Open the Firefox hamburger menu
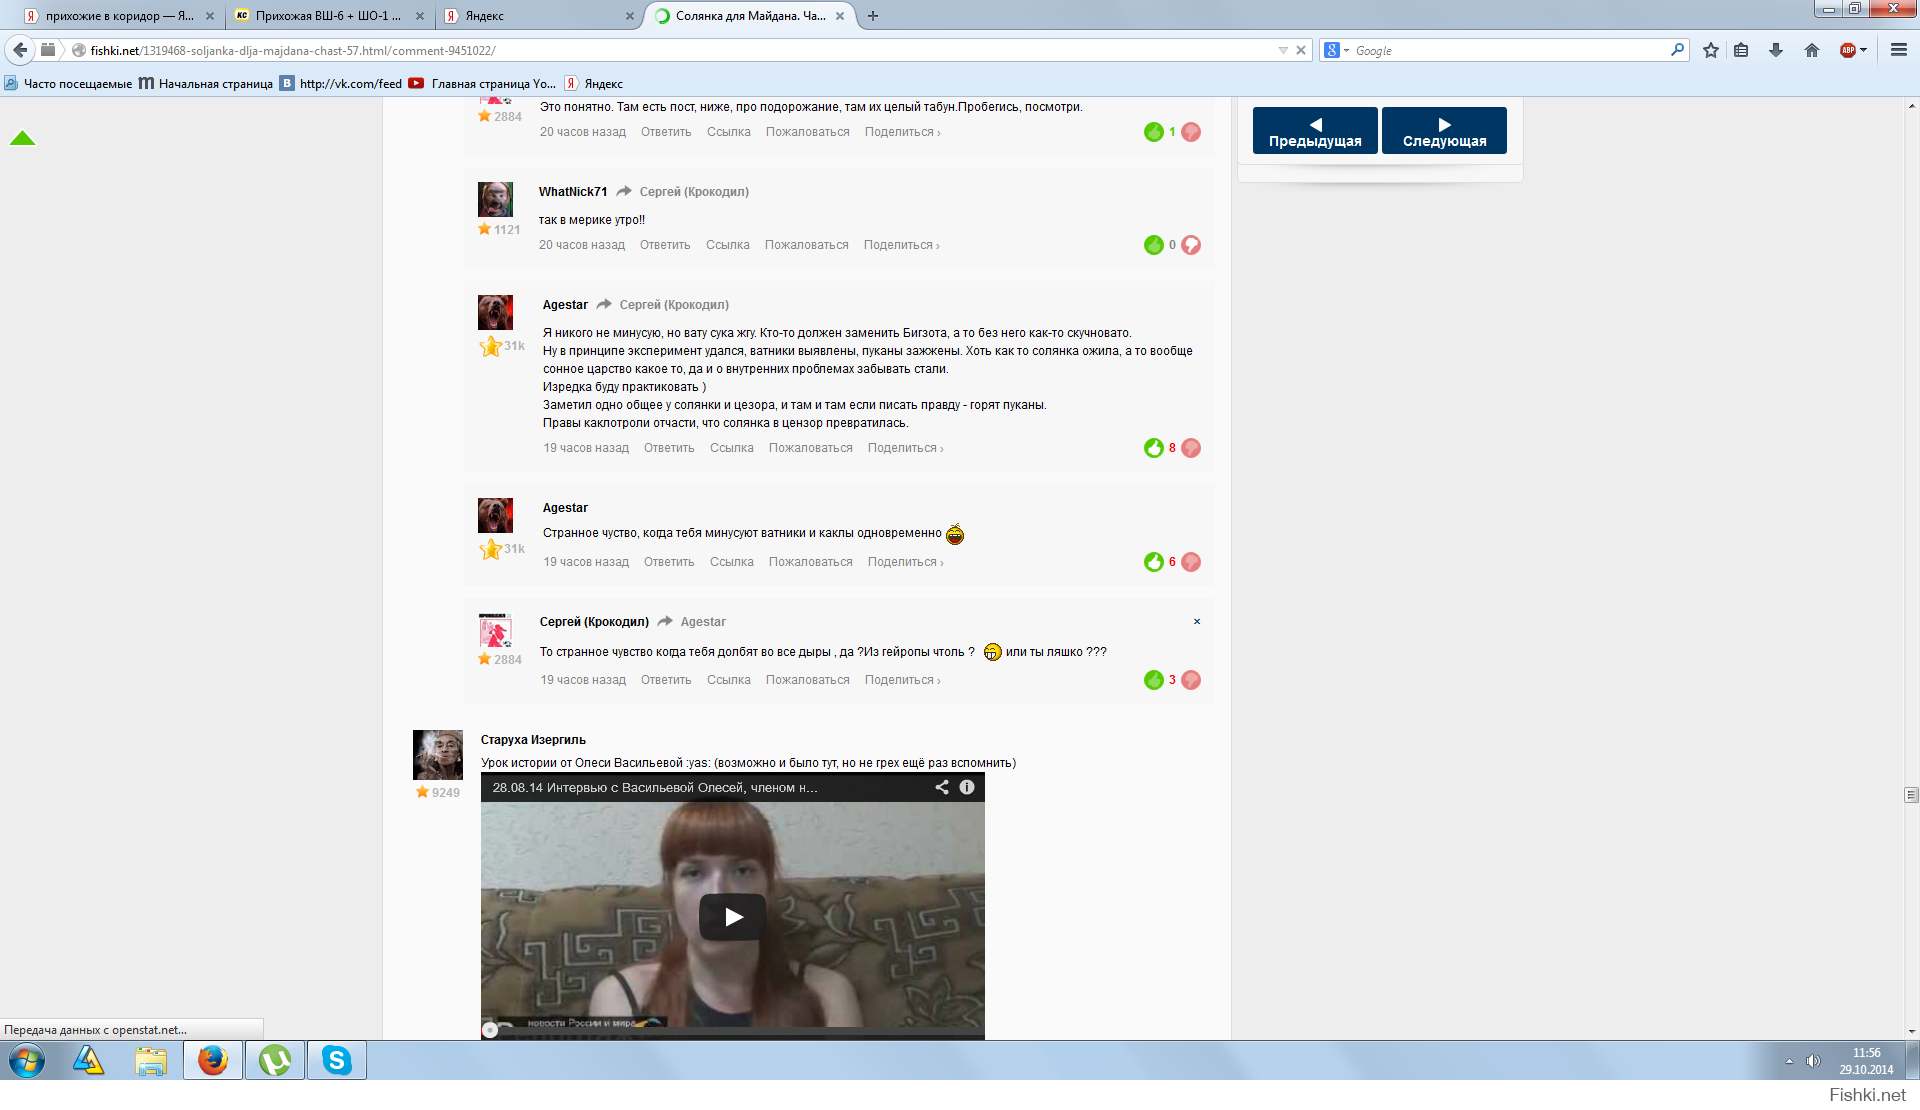 coord(1898,50)
